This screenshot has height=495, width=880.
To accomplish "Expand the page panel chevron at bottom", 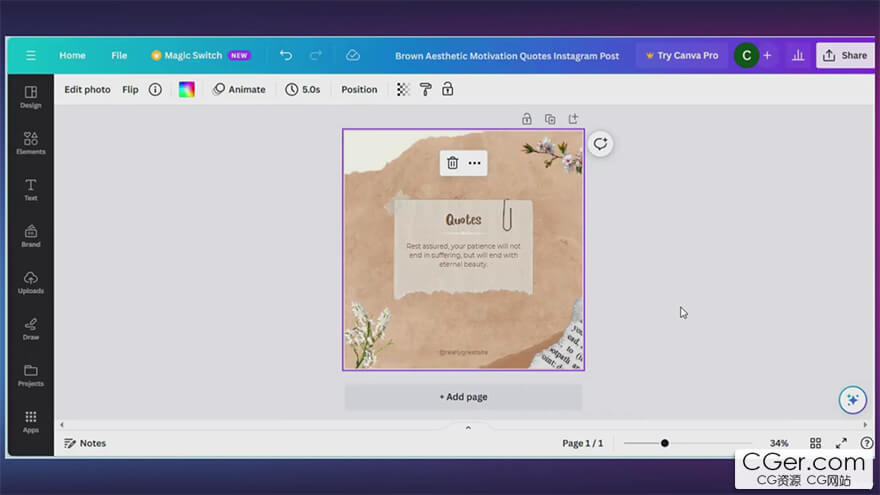I will tap(467, 427).
